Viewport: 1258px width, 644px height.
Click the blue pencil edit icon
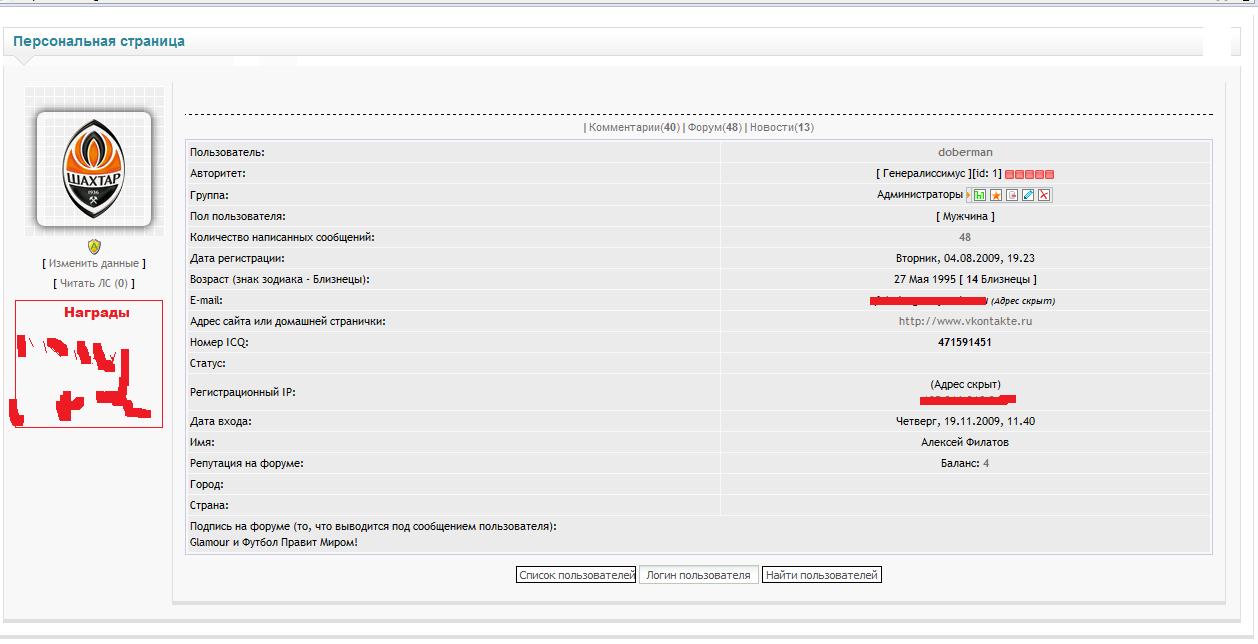point(1028,195)
